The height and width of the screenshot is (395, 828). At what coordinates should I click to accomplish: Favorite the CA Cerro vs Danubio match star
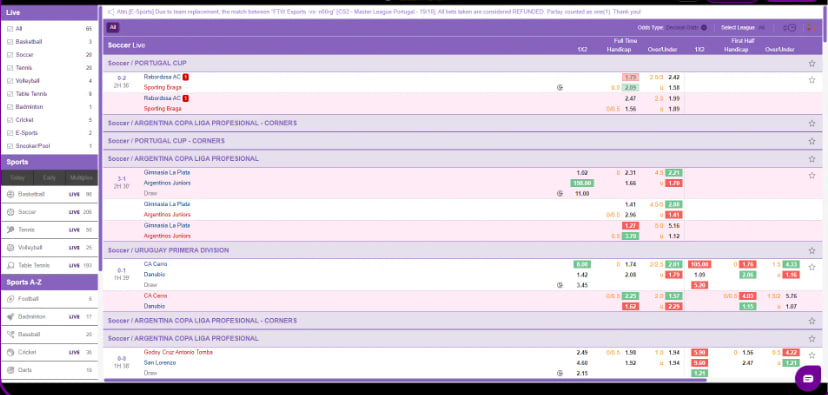(x=812, y=267)
